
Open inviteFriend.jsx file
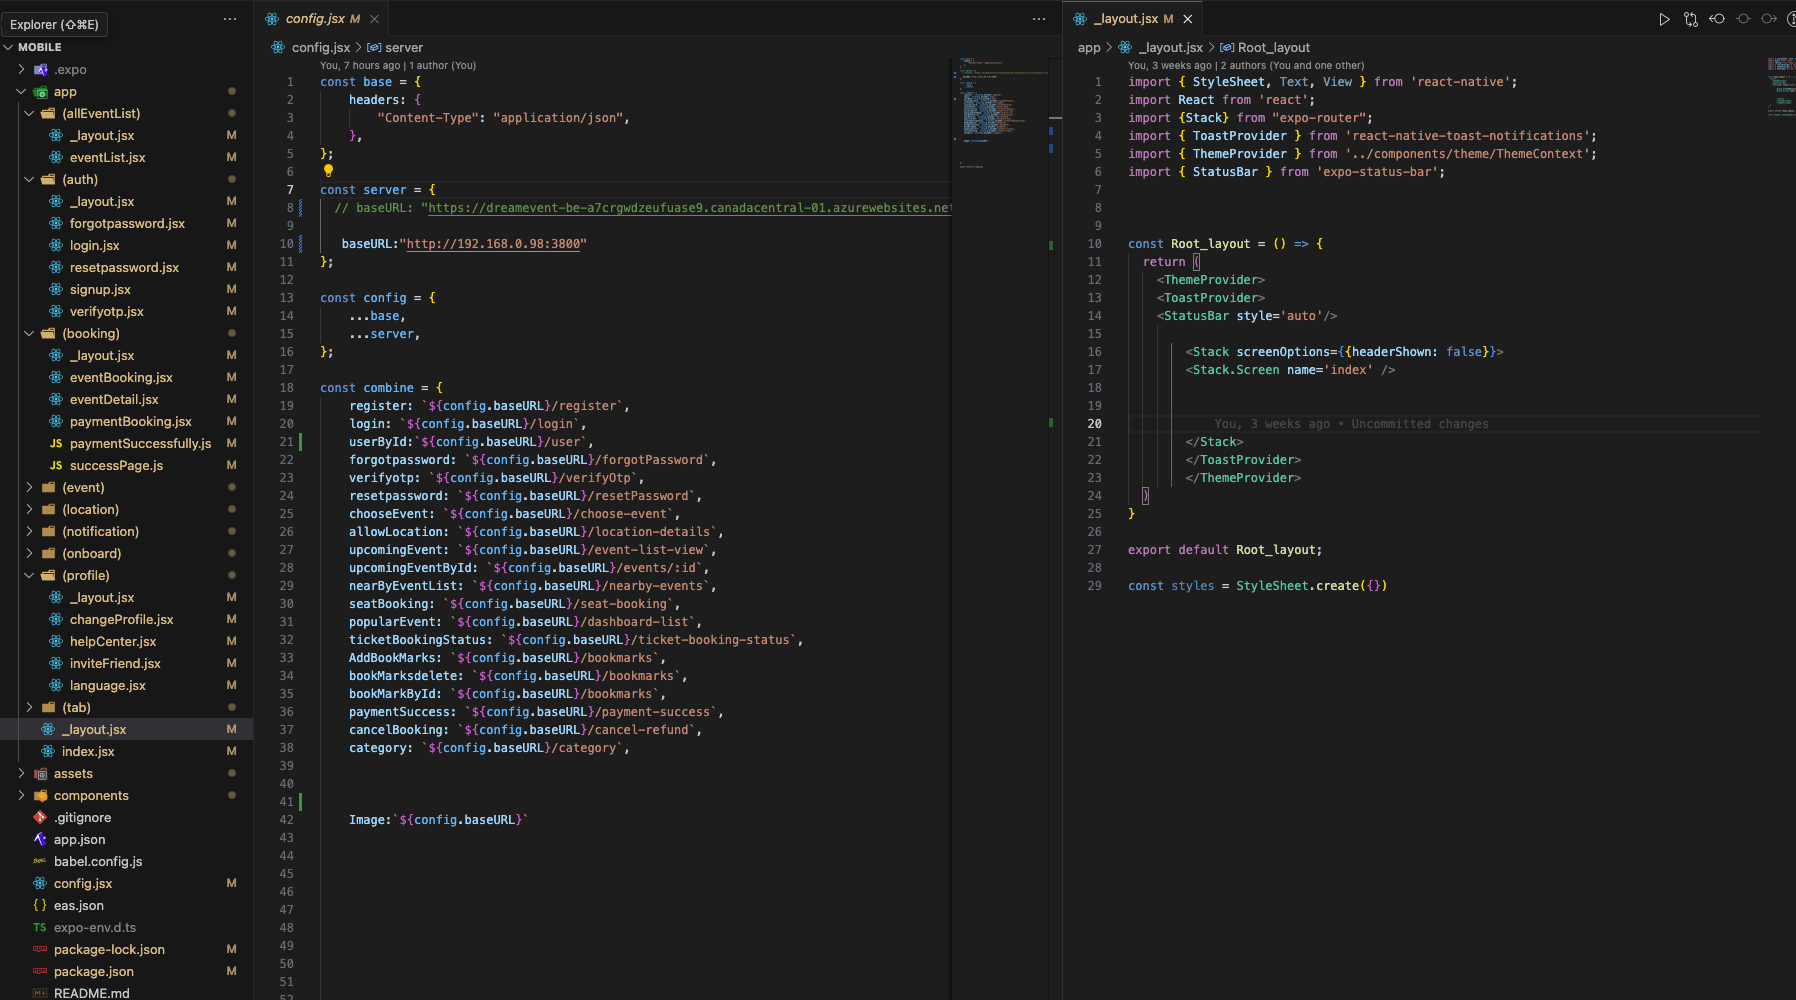[115, 663]
